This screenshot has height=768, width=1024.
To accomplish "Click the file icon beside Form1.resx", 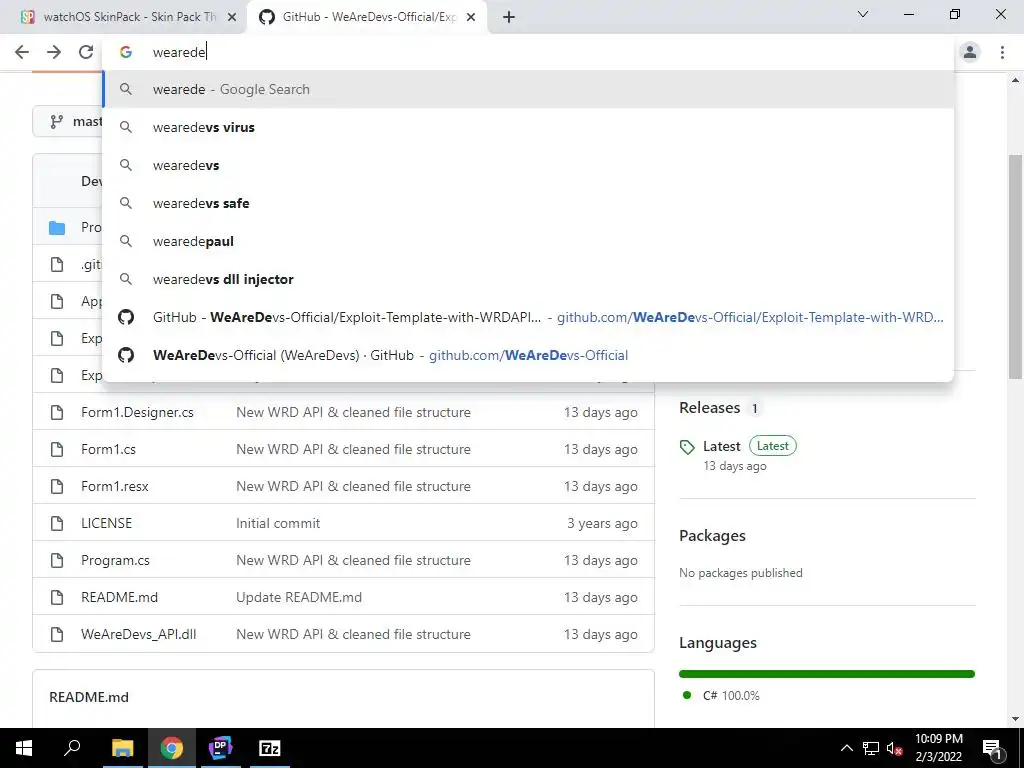I will point(57,487).
